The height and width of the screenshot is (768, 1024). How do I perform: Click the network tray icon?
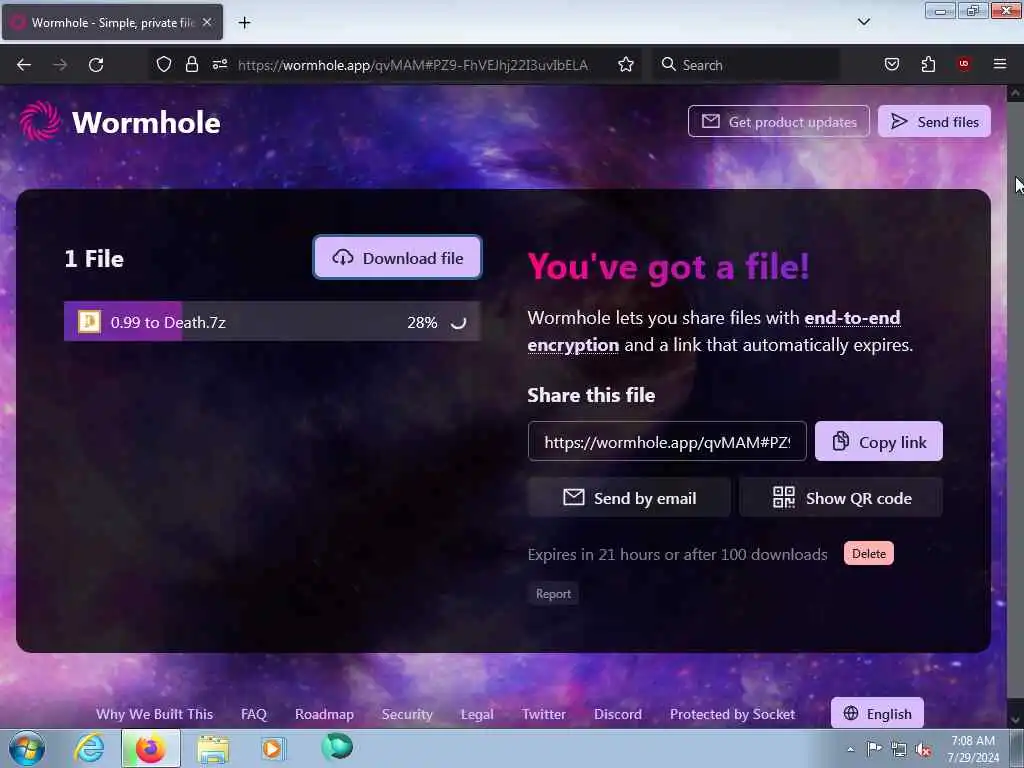[899, 749]
